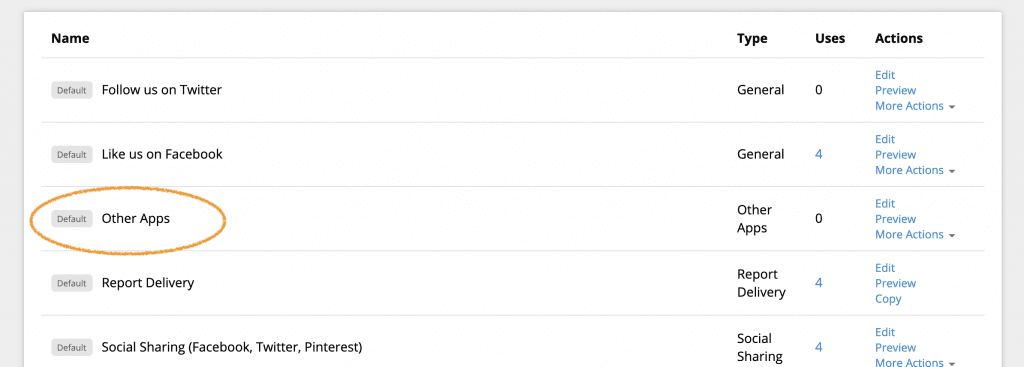Open the uses count for Like us on Facebook
1024x367 pixels.
(x=818, y=155)
